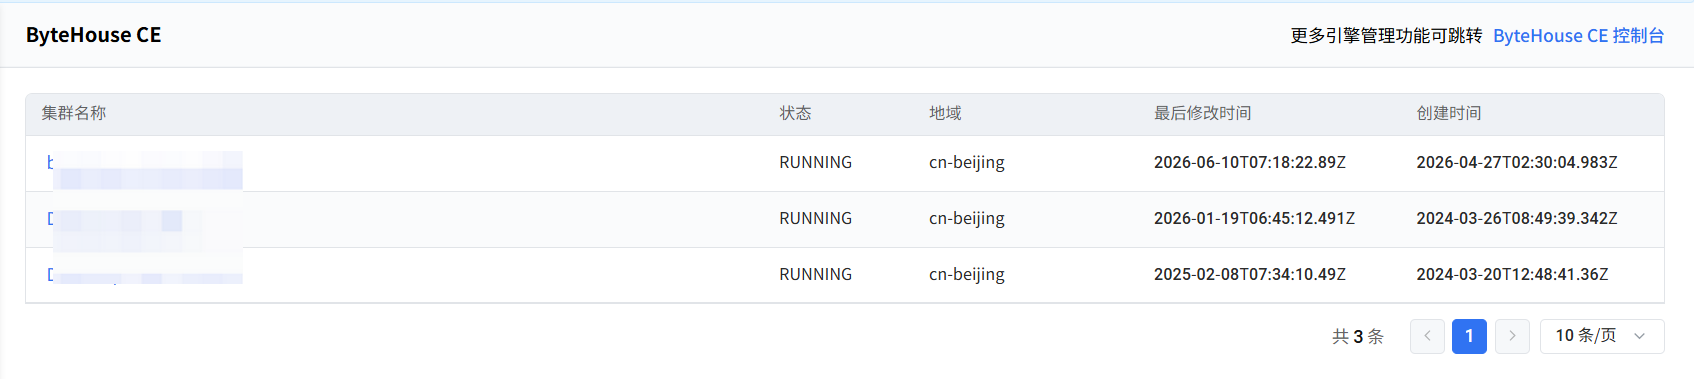
Task: Click the ByteHouse CE page title
Action: point(93,35)
